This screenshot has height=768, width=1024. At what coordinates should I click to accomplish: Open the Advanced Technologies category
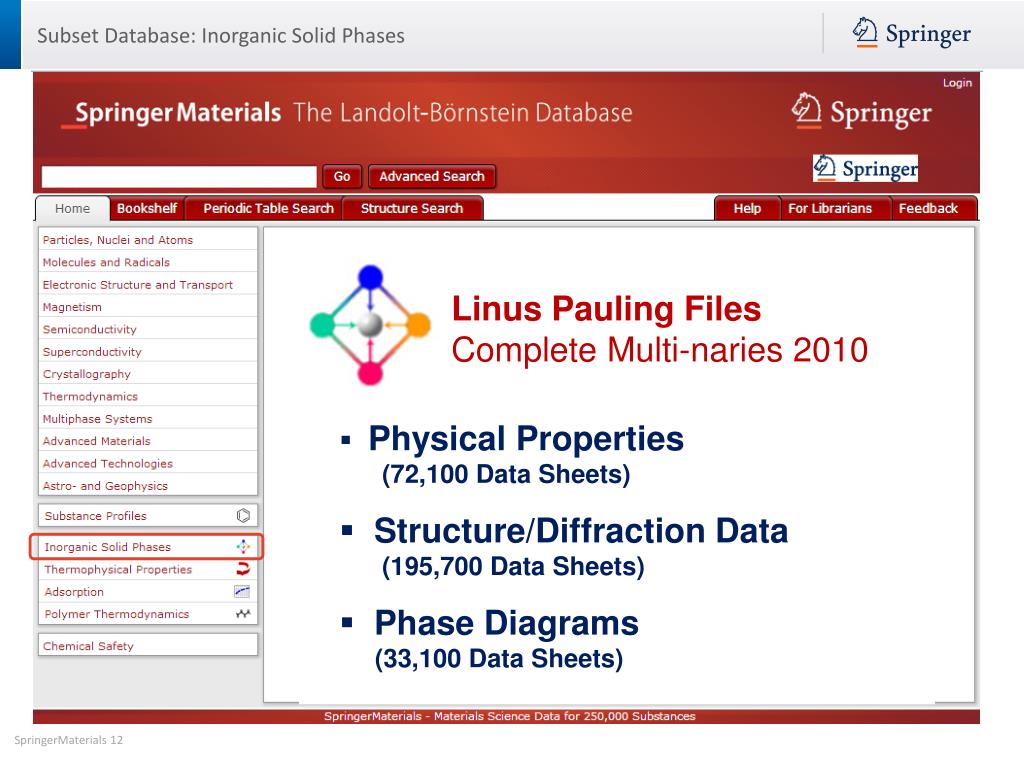click(148, 463)
